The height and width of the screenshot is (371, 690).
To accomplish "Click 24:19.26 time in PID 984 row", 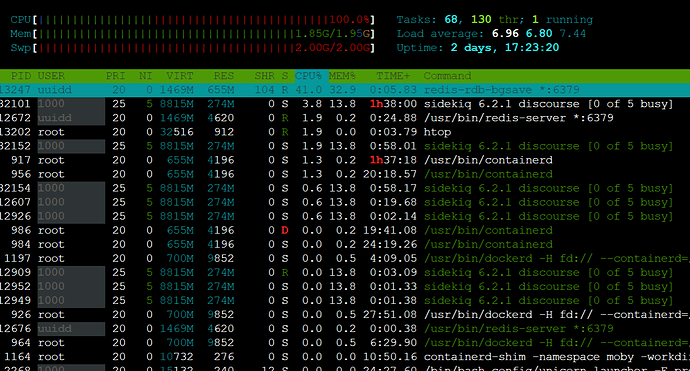I will coord(390,244).
